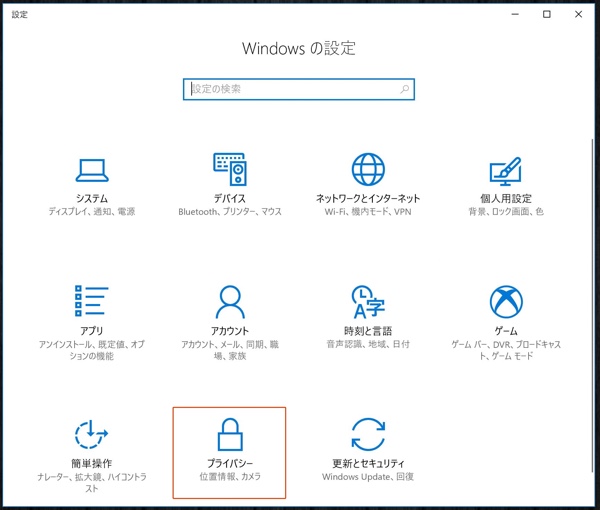The width and height of the screenshot is (600, 510).
Task: Click the Wi-Fi、機内モード、VPN description
Action: (368, 212)
